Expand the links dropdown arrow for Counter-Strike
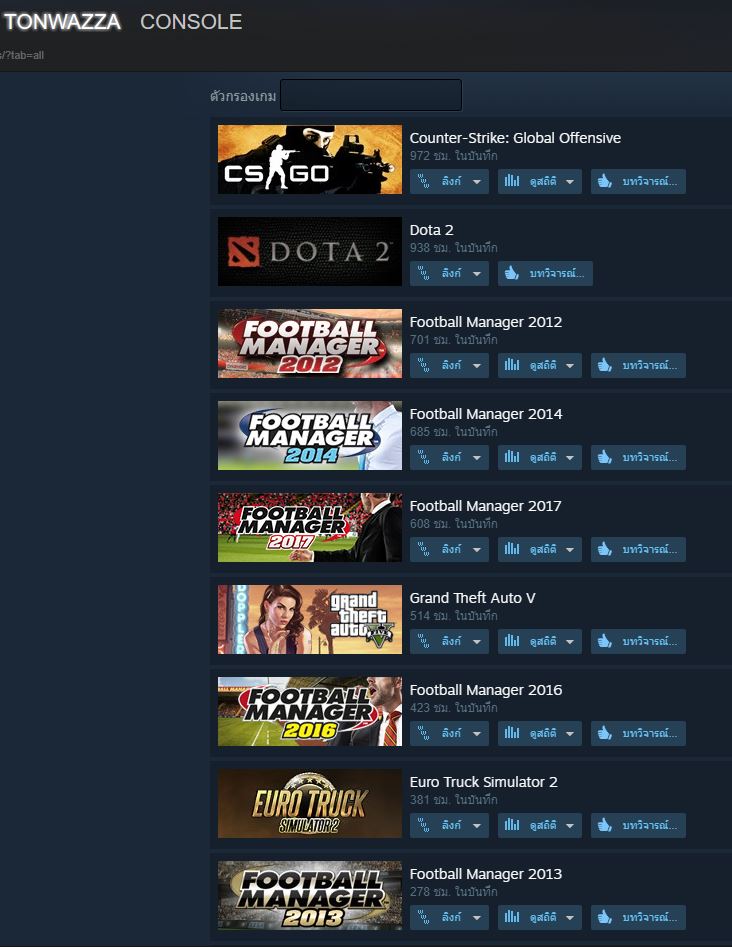 coord(477,182)
